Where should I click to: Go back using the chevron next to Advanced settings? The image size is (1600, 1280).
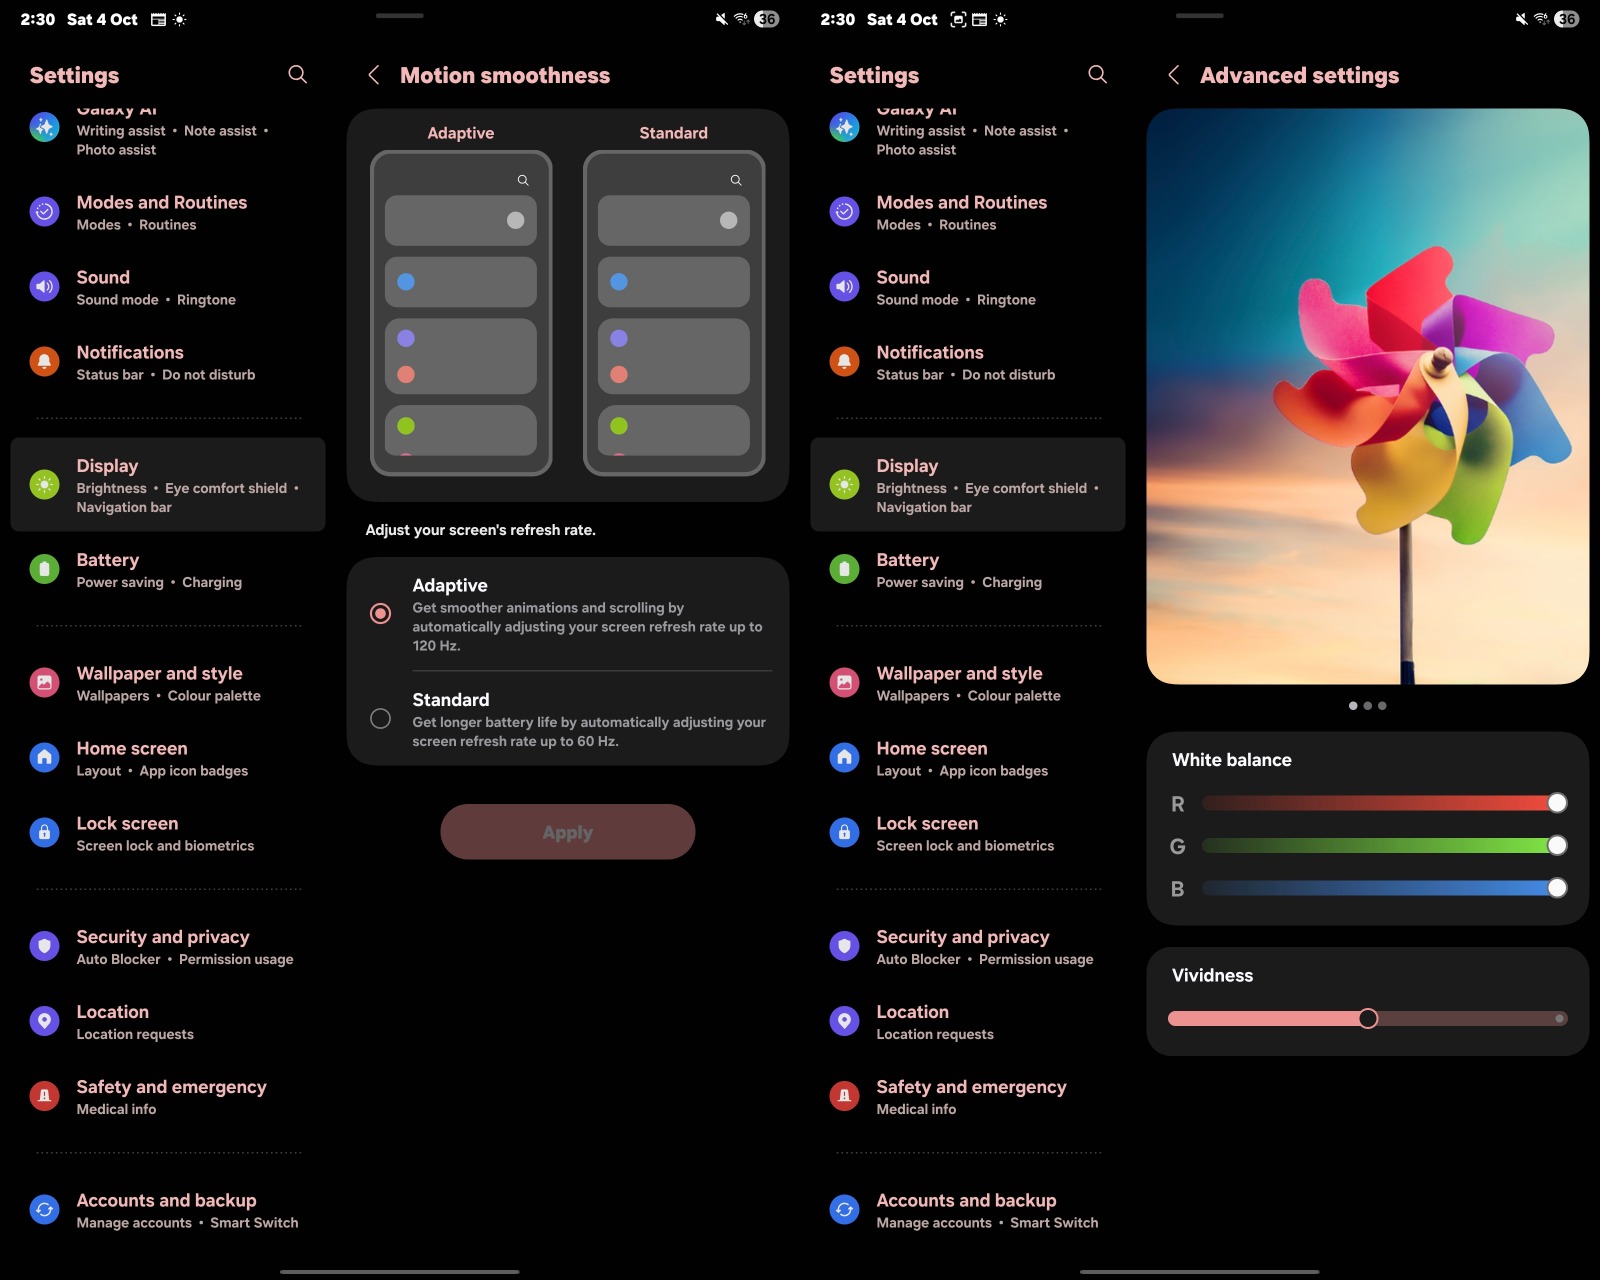click(1174, 75)
